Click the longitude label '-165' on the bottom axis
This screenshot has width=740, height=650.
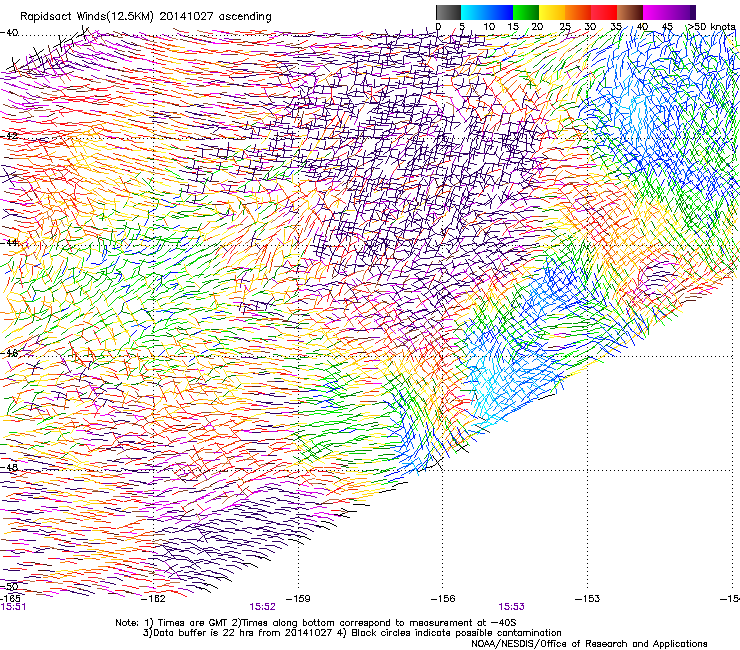click(11, 598)
